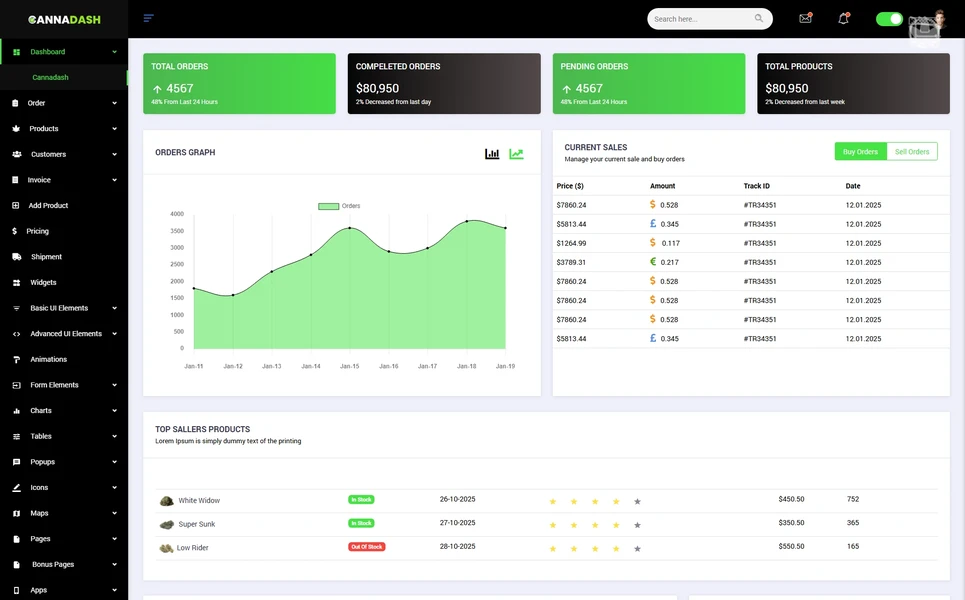The height and width of the screenshot is (600, 965).
Task: Switch orders graph to line chart view
Action: (515, 153)
